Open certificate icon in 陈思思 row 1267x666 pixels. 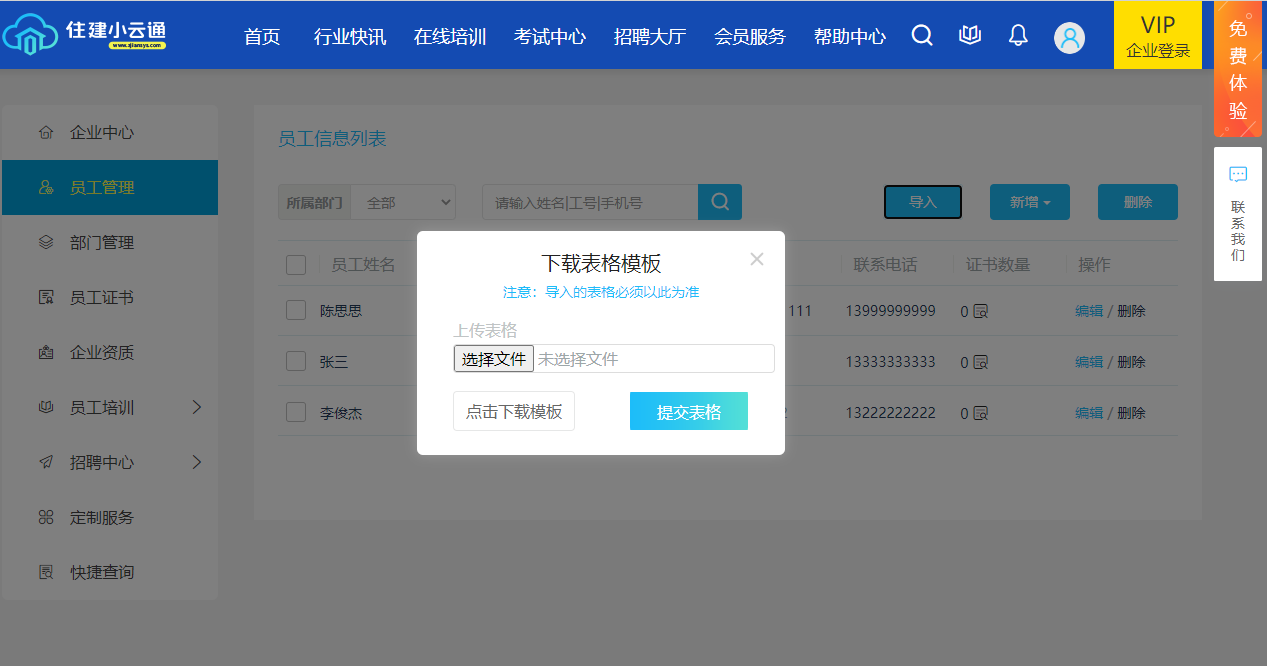[981, 311]
